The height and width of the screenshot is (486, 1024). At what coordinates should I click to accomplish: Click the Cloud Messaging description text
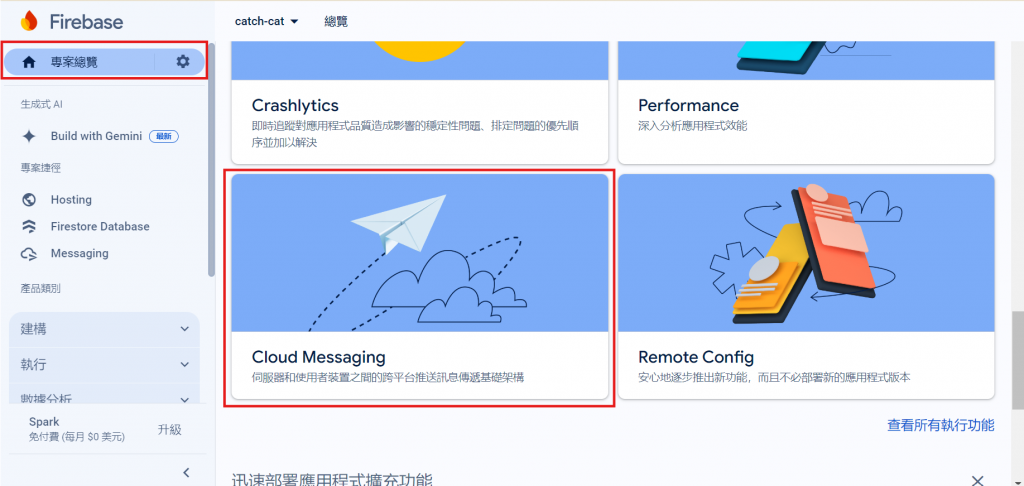click(388, 378)
